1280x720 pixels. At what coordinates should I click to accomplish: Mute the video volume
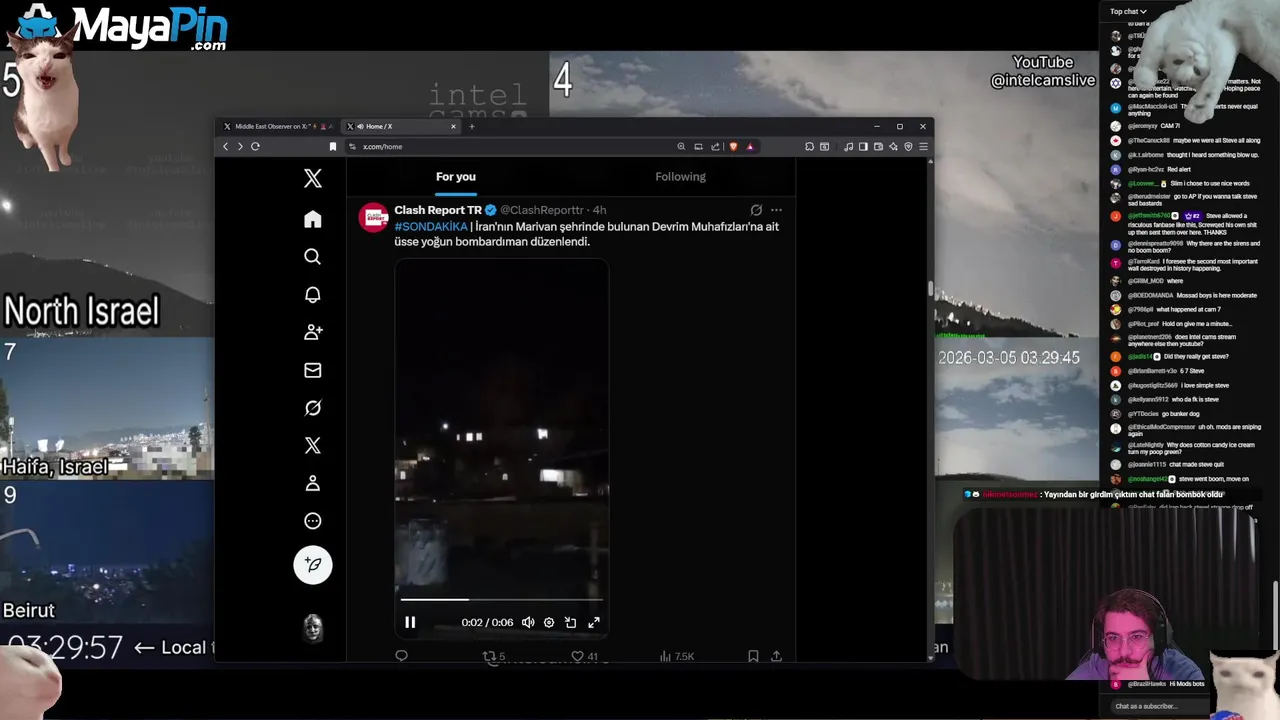(x=528, y=622)
